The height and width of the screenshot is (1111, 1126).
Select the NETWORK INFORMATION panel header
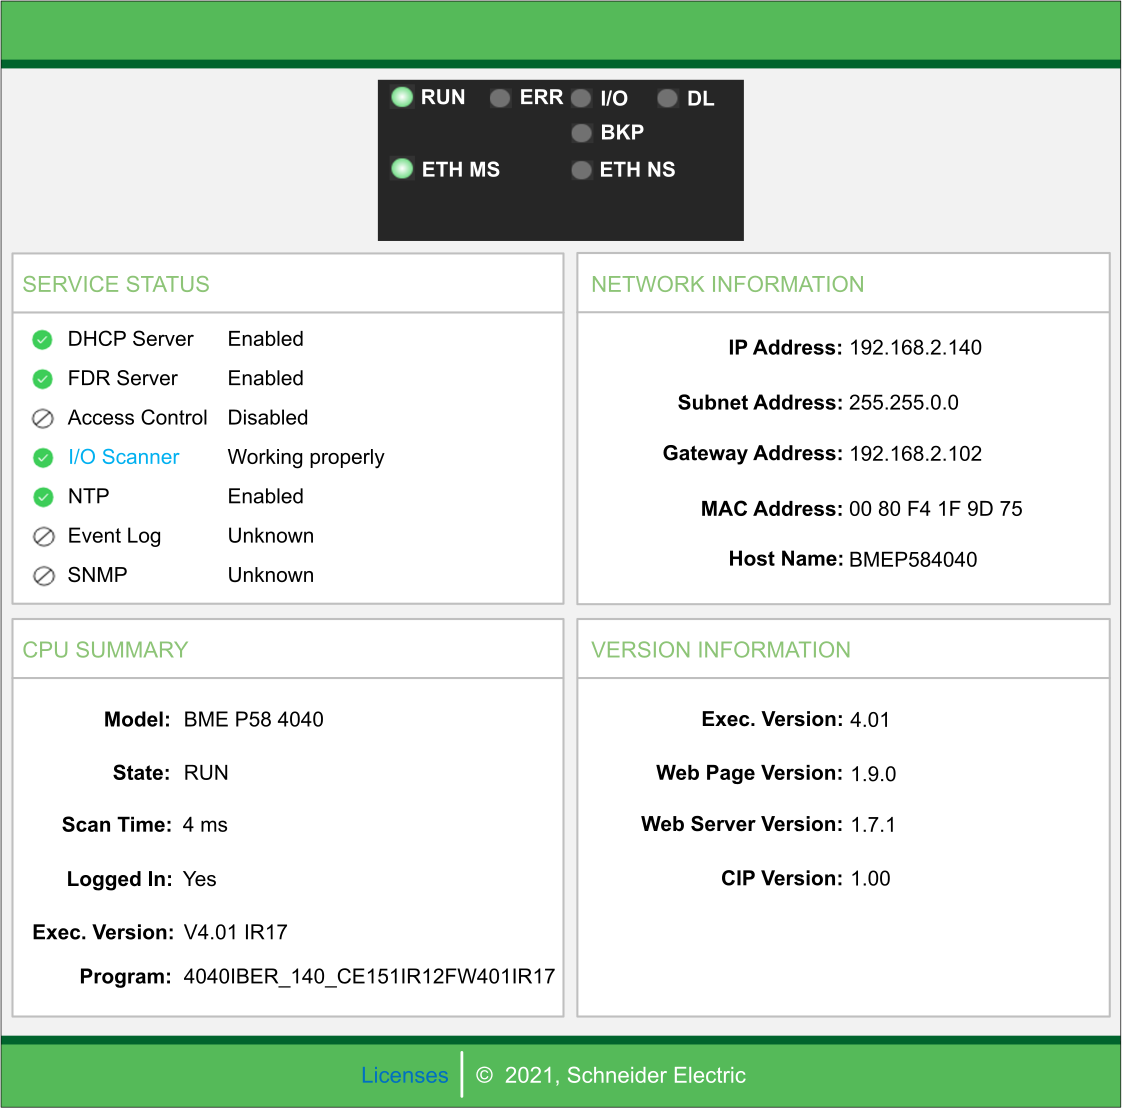(x=727, y=284)
